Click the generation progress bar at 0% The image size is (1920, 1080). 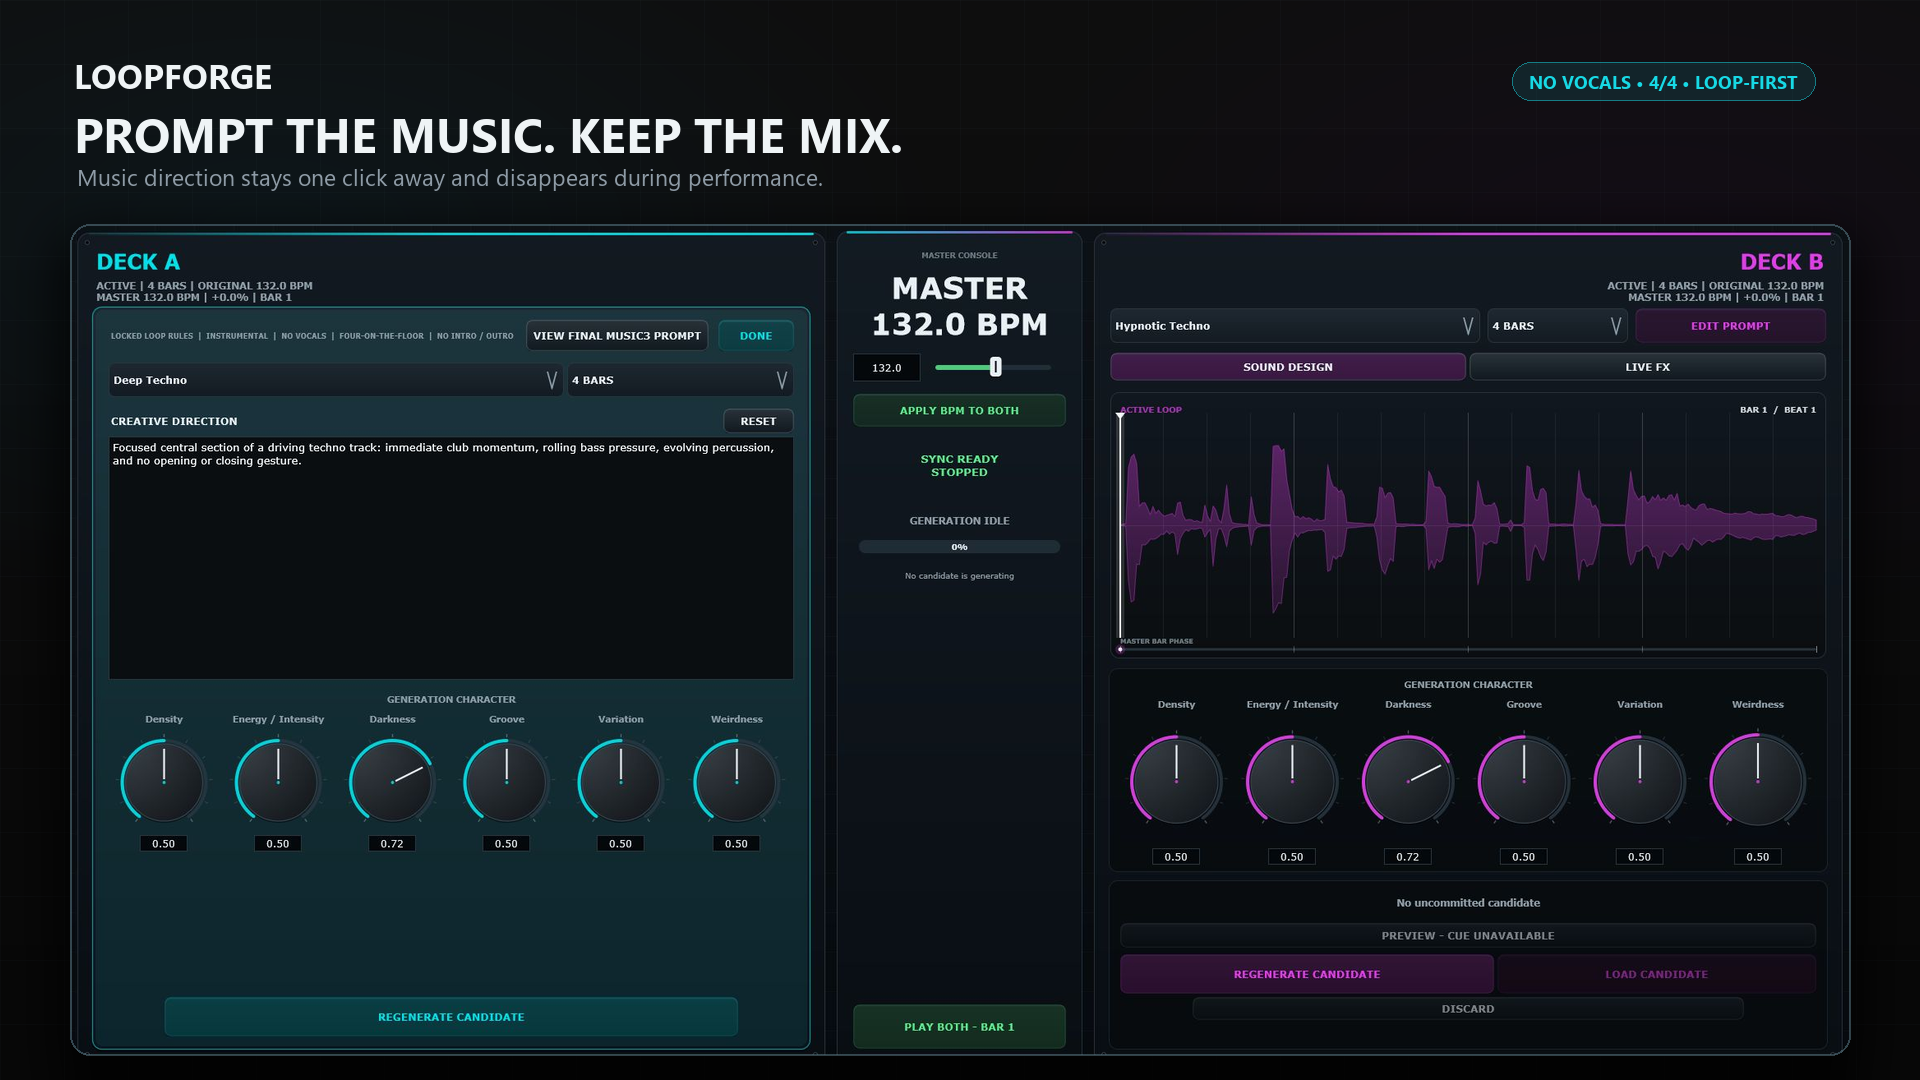pos(959,547)
